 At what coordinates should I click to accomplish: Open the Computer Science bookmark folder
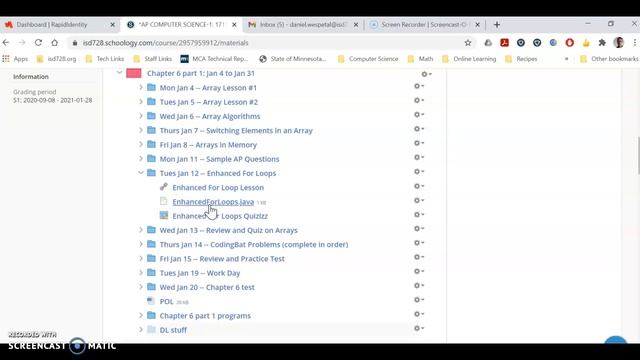[x=368, y=59]
